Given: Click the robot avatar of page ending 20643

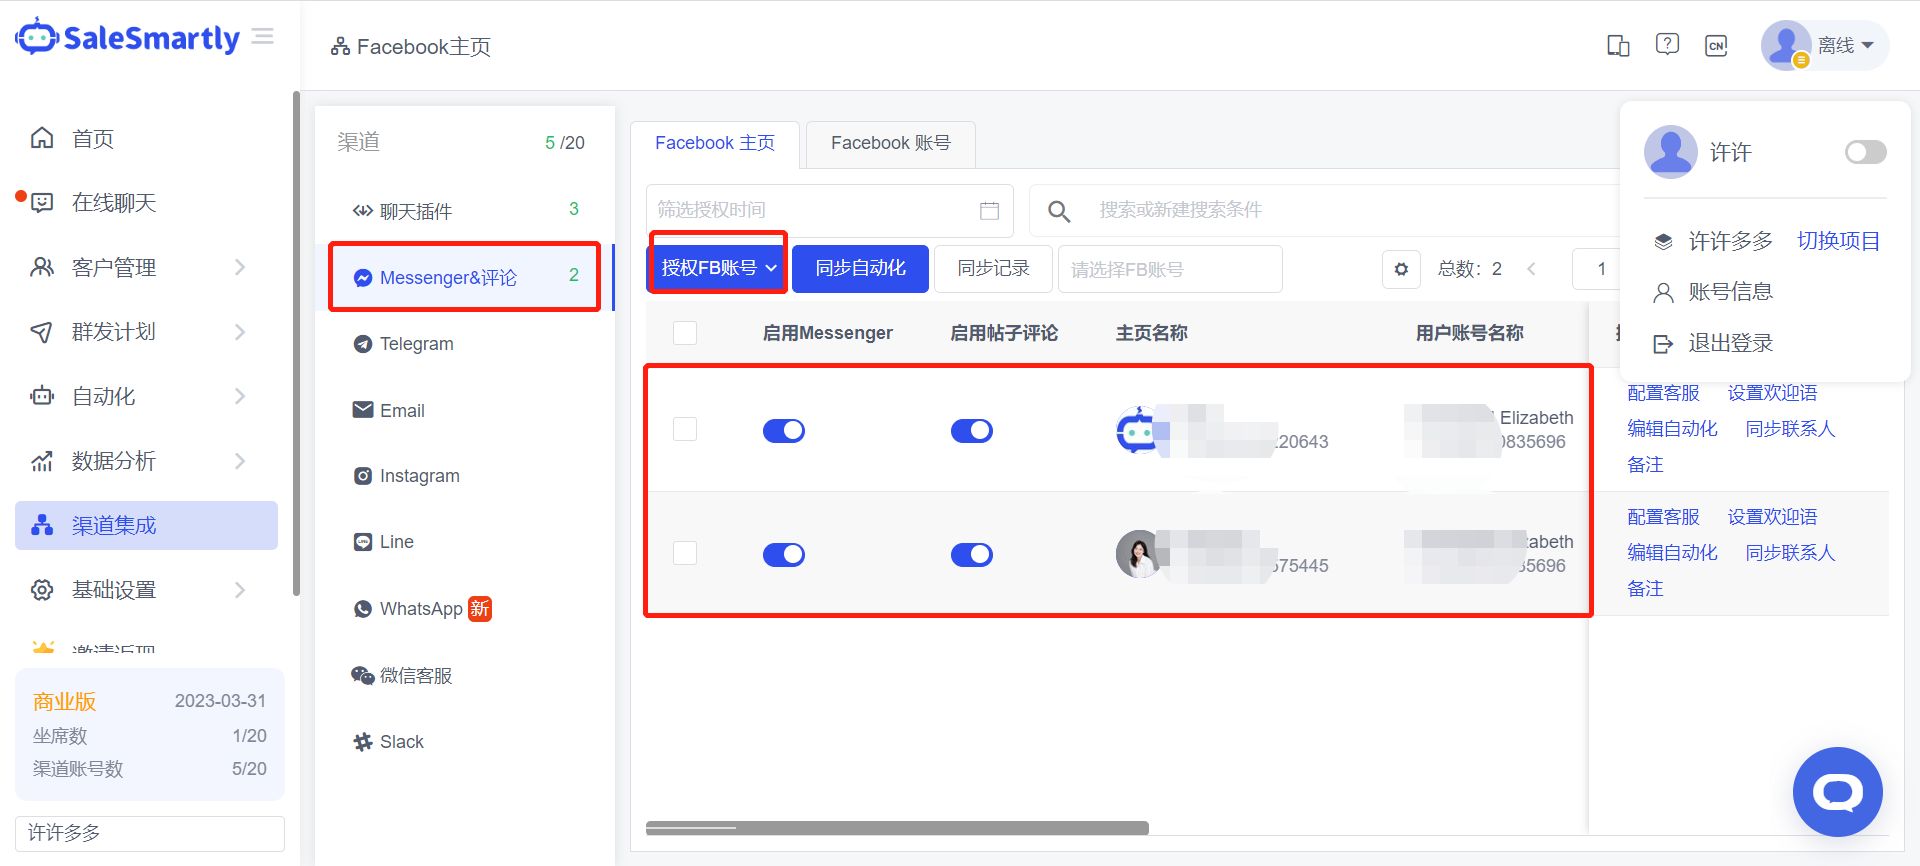Looking at the screenshot, I should pyautogui.click(x=1137, y=431).
